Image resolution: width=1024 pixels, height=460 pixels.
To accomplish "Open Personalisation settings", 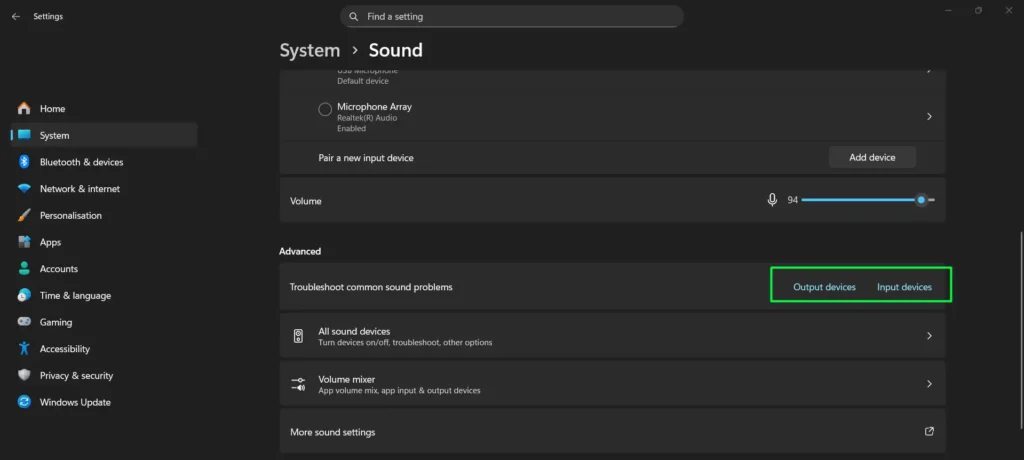I will coord(104,216).
